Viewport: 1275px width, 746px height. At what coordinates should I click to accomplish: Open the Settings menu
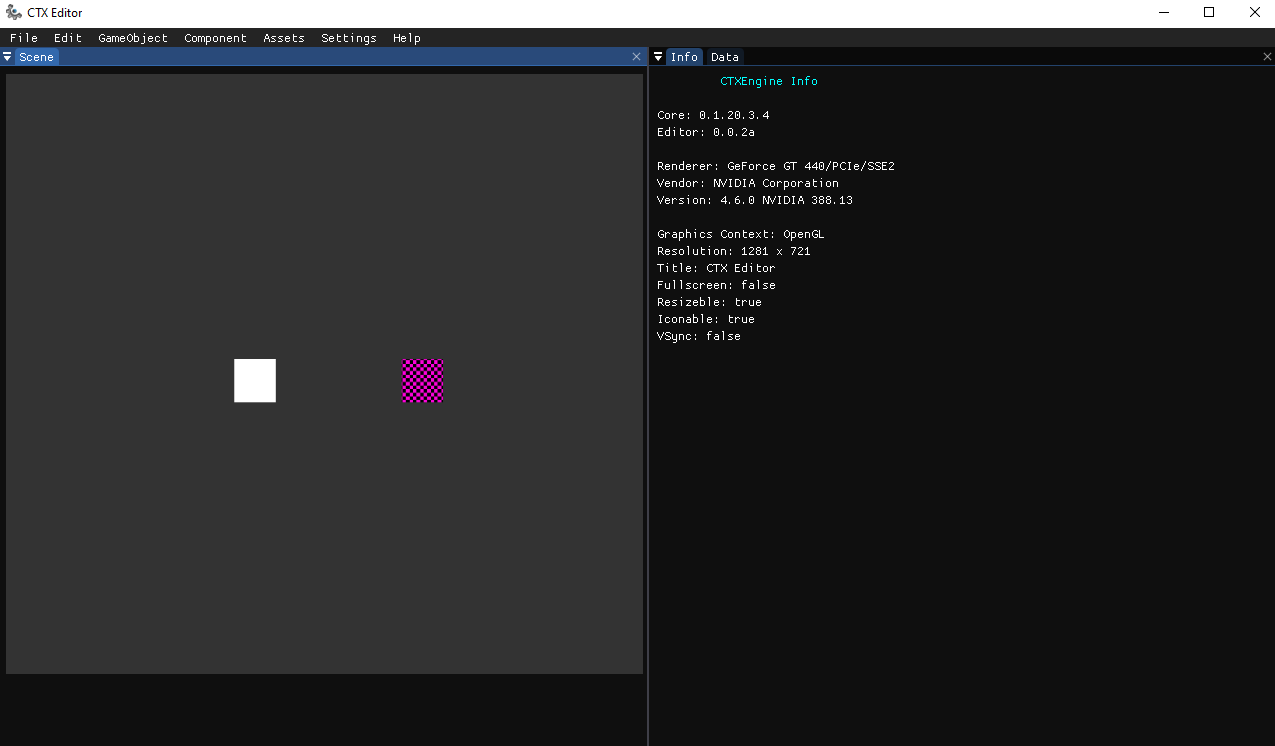point(349,38)
